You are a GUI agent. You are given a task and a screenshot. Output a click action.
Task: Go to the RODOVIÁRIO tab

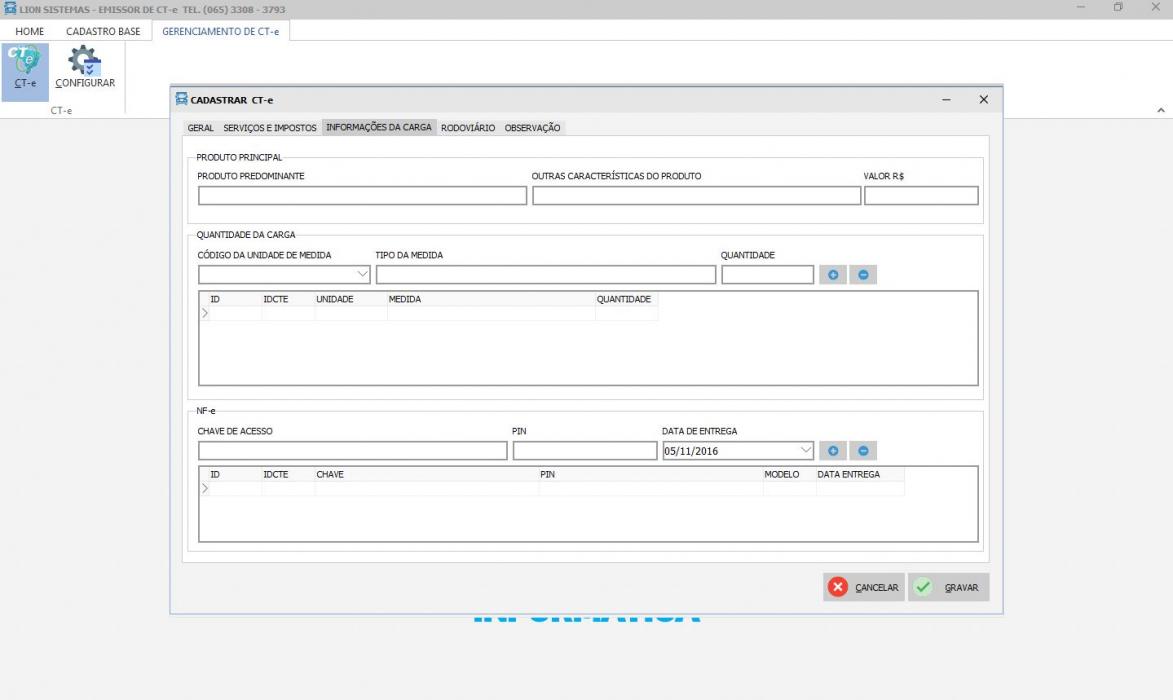[468, 128]
